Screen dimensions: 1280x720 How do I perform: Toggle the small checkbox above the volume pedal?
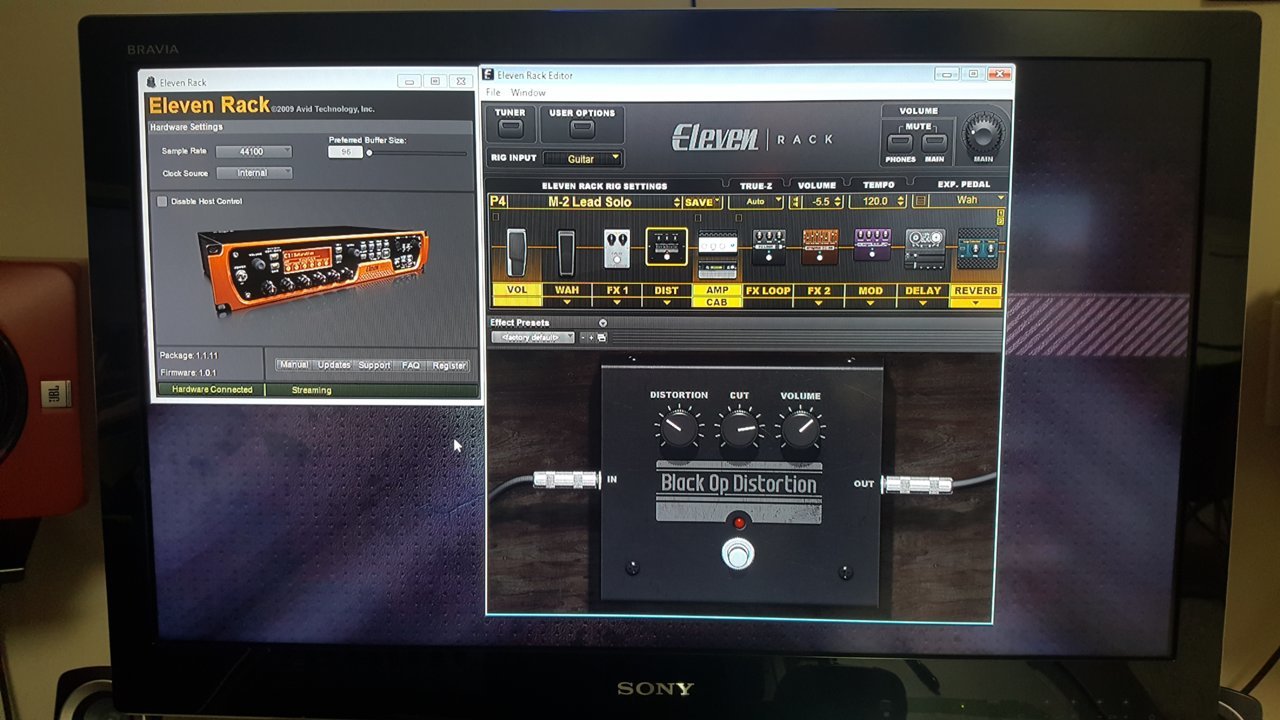pyautogui.click(x=495, y=217)
